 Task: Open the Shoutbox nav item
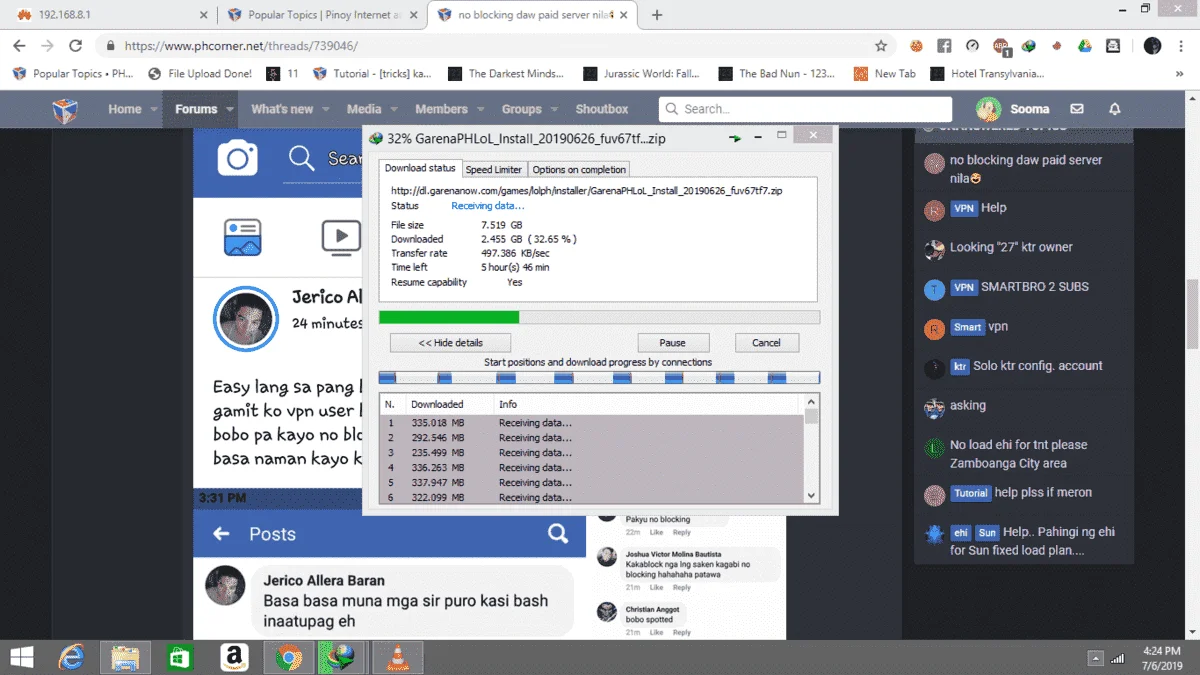(602, 109)
